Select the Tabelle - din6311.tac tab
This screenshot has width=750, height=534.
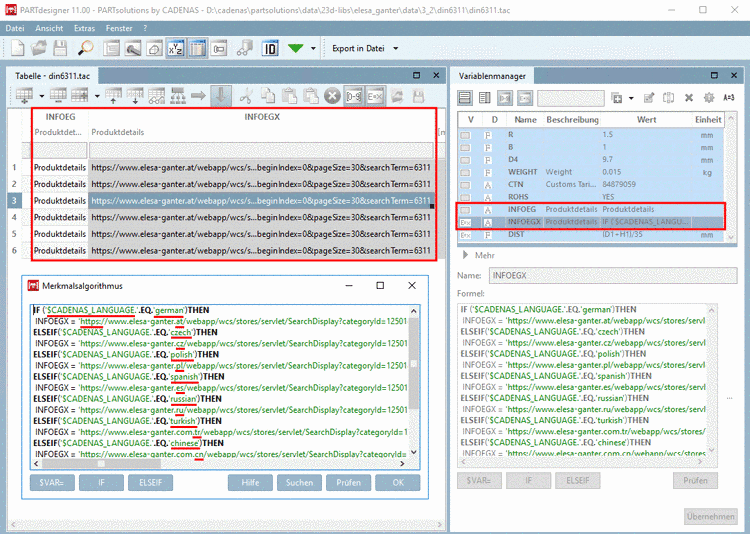(52, 76)
